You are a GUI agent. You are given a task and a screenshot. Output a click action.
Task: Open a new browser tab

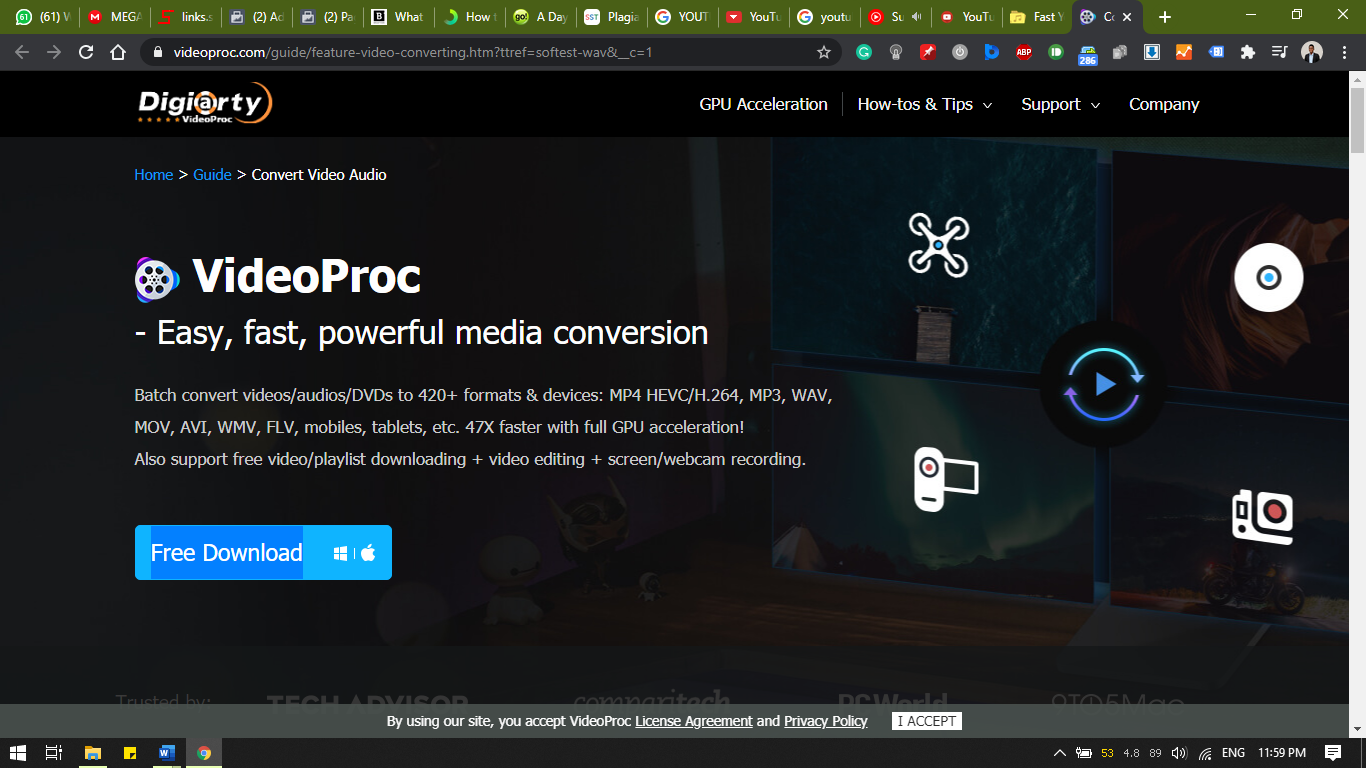[x=1164, y=17]
